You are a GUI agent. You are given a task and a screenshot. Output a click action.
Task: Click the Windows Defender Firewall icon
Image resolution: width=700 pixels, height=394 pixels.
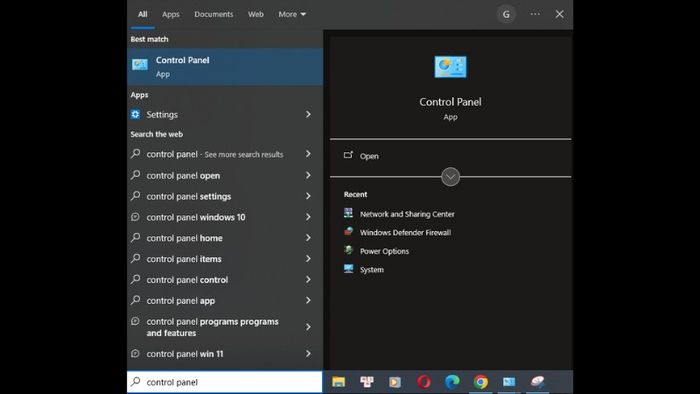[x=349, y=232]
